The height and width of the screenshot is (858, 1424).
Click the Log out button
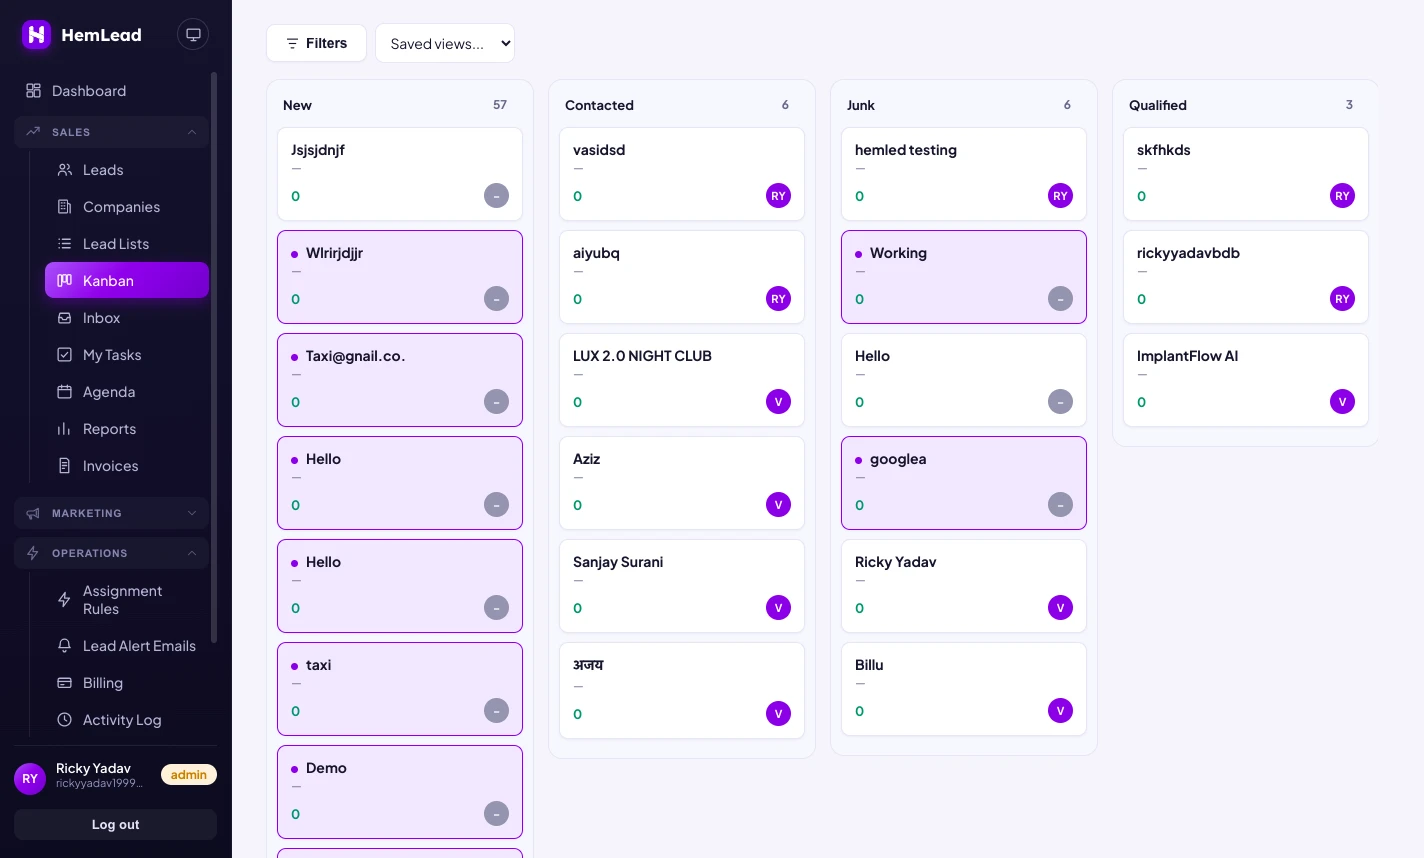pyautogui.click(x=115, y=825)
